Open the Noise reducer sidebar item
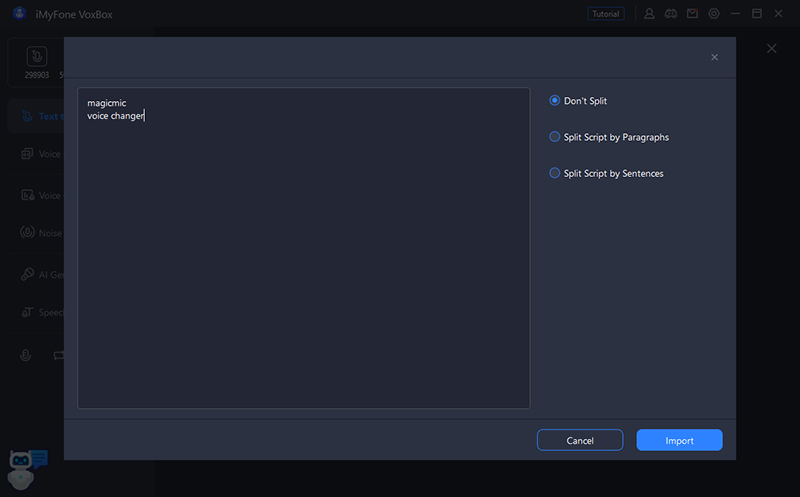 41,233
